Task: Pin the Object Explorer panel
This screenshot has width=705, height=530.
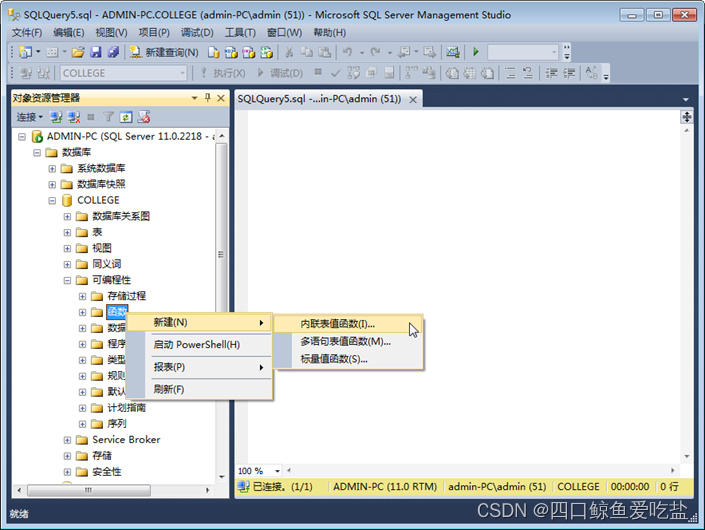Action: [x=208, y=98]
